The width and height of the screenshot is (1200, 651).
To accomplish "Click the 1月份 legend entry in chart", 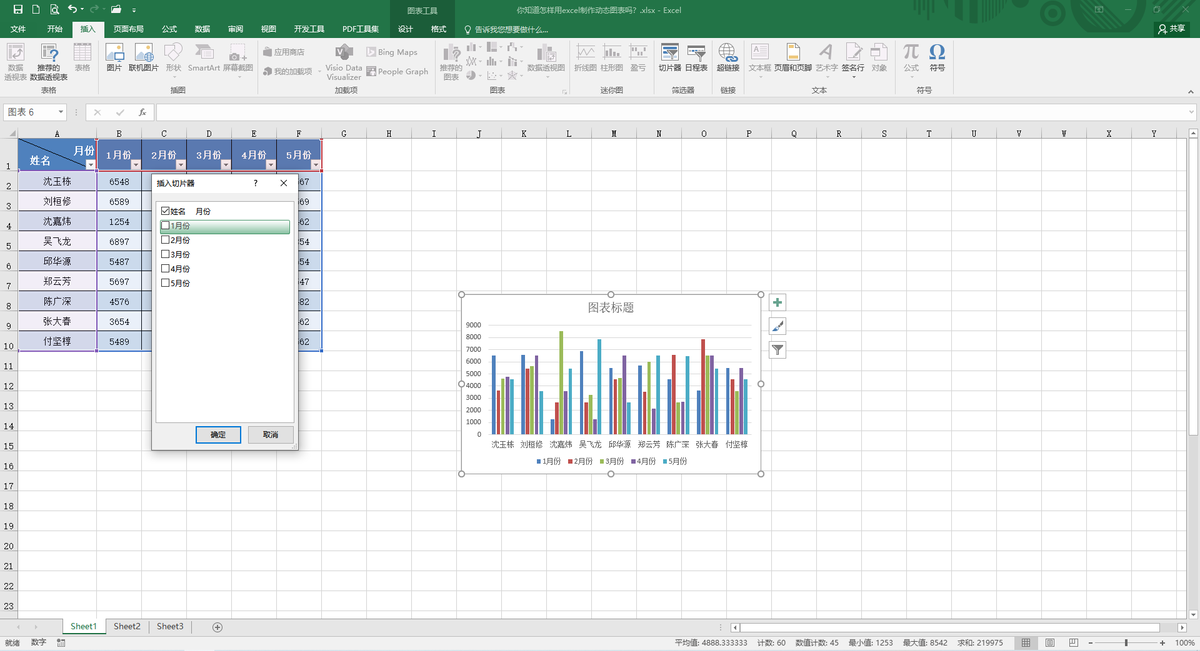I will (549, 461).
